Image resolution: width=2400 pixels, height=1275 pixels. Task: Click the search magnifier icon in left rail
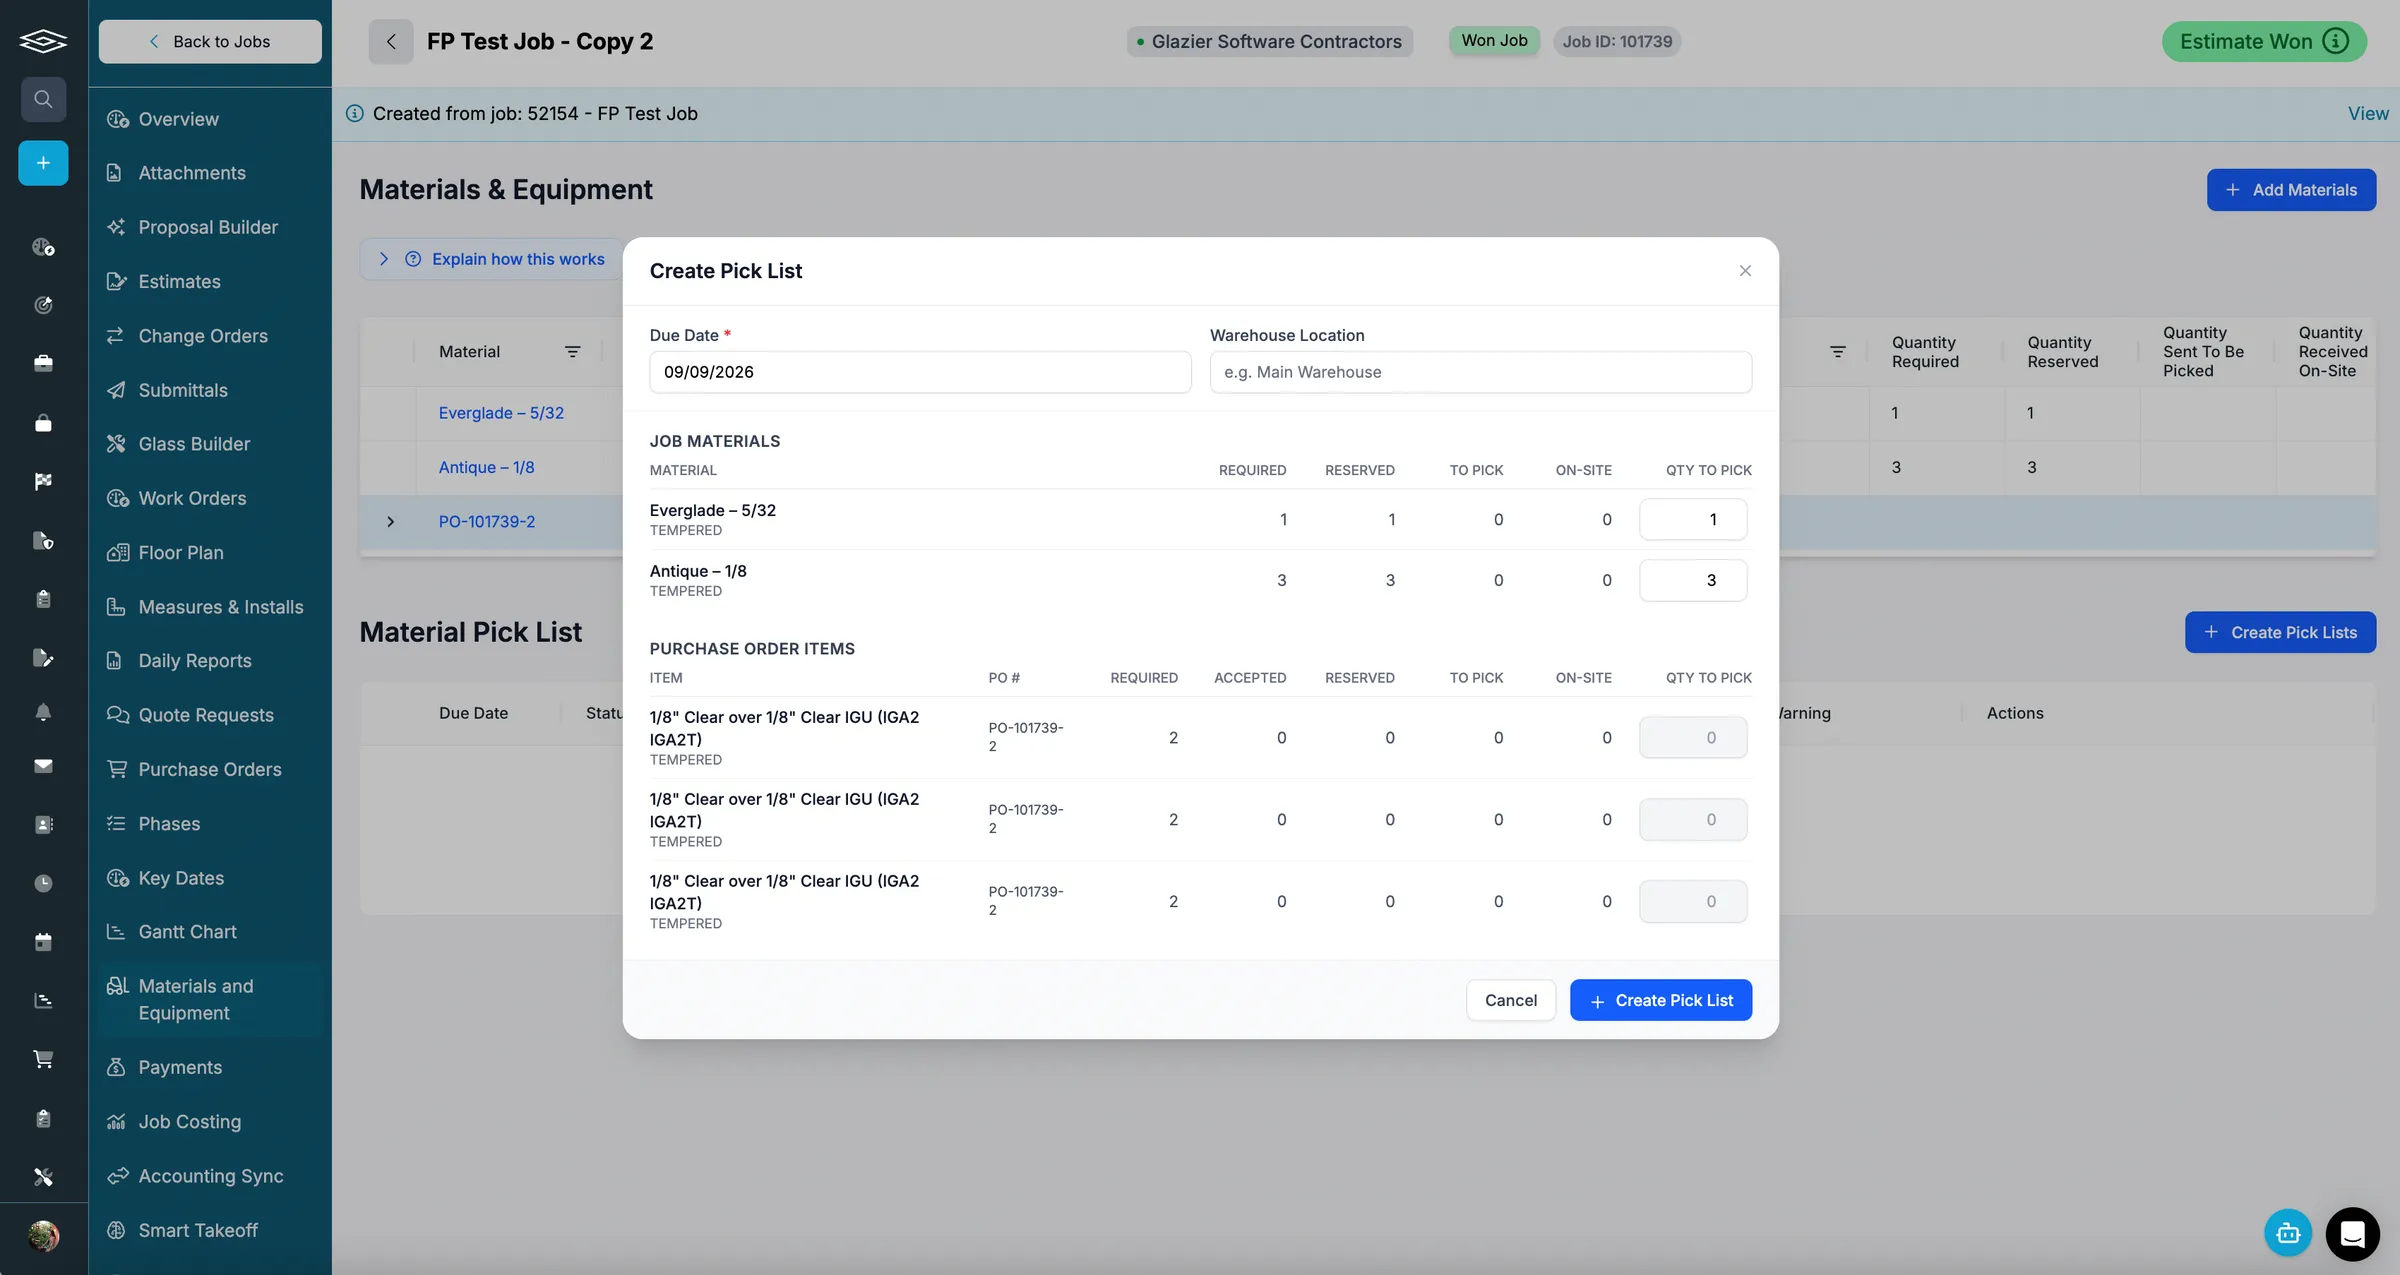click(x=43, y=99)
